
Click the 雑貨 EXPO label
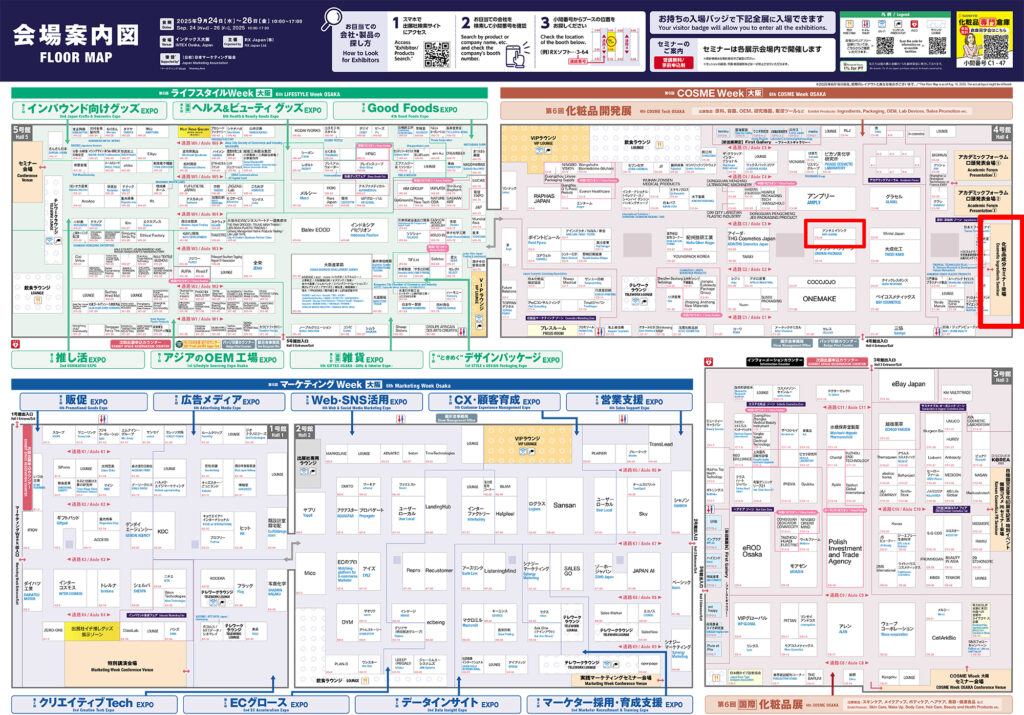click(357, 359)
